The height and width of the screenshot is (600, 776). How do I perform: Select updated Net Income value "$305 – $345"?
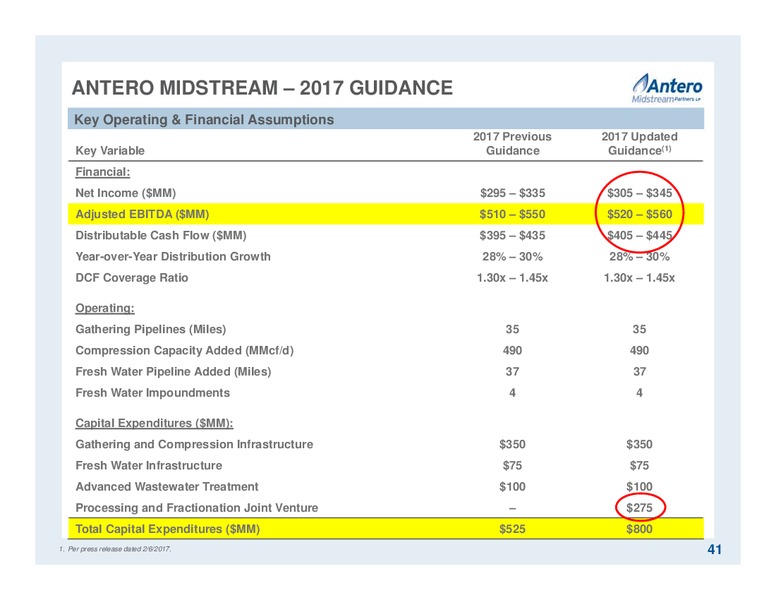pos(639,193)
